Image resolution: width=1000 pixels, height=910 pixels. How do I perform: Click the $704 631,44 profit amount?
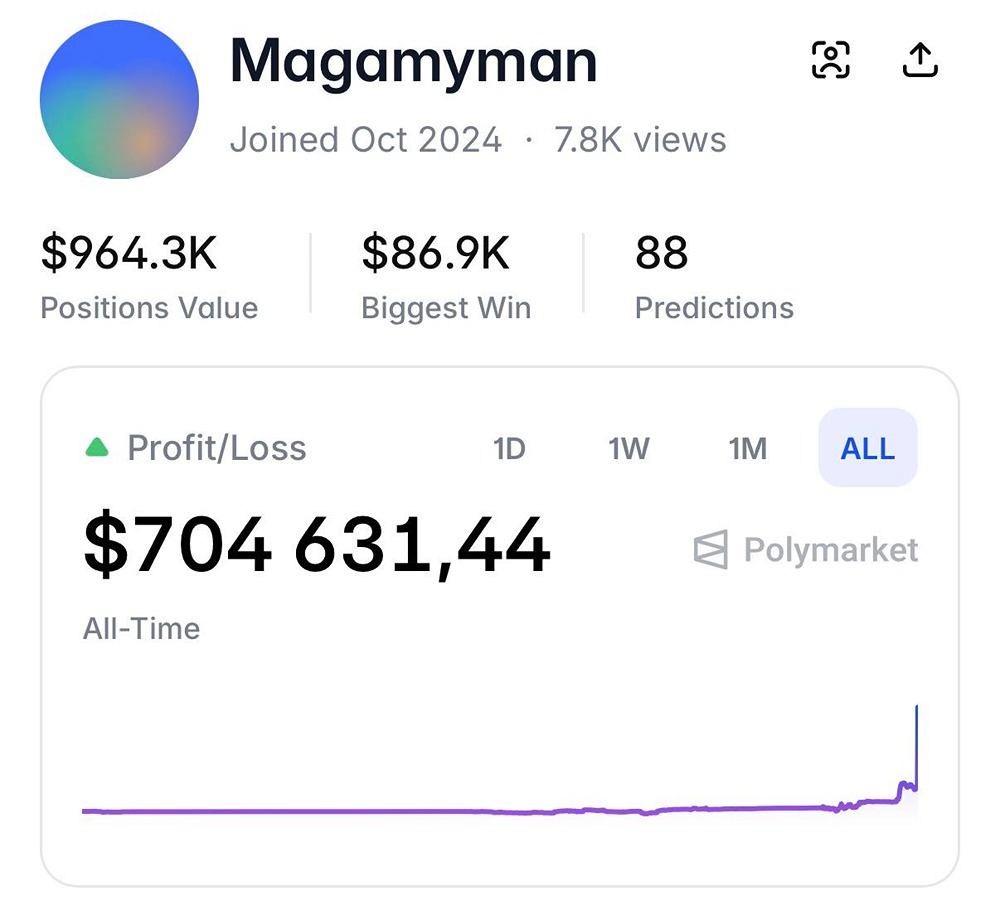coord(316,546)
